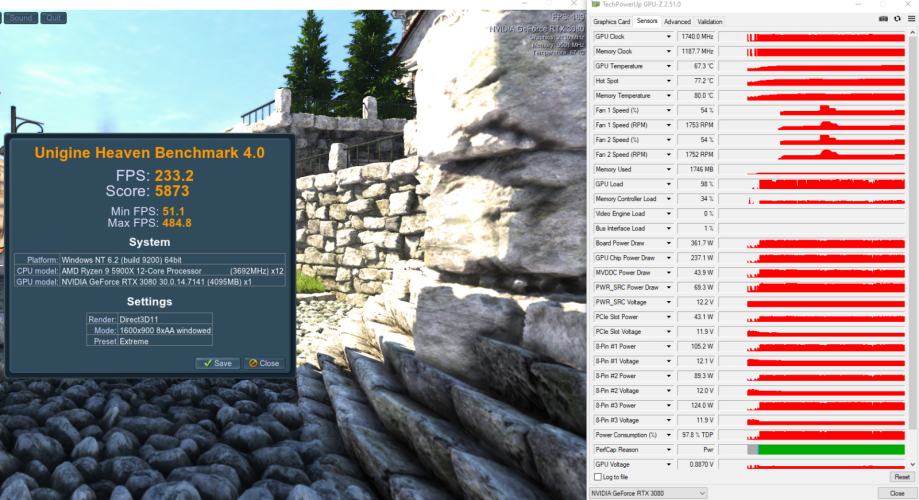919x500 pixels.
Task: Open the 8-Pin #1 Power dropdown
Action: pyautogui.click(x=668, y=346)
